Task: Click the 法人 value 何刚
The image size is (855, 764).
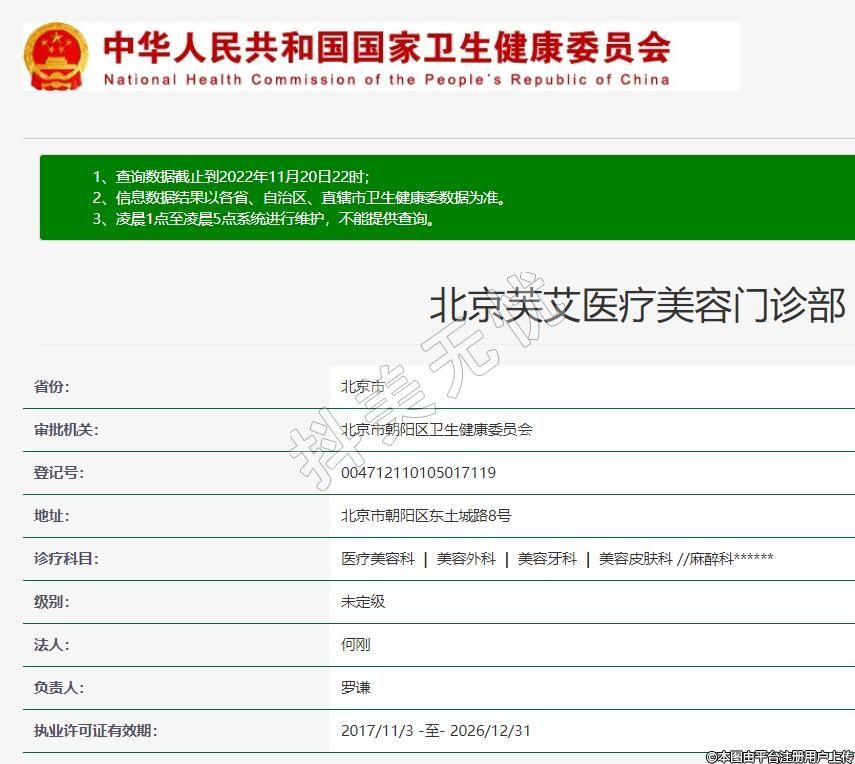Action: coord(356,645)
